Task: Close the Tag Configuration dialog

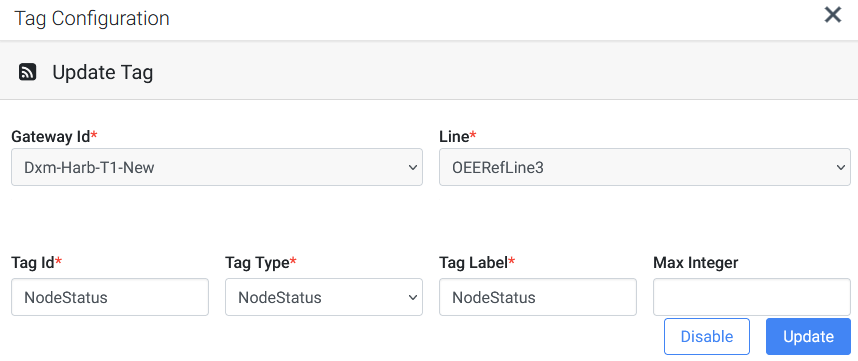Action: [x=832, y=15]
